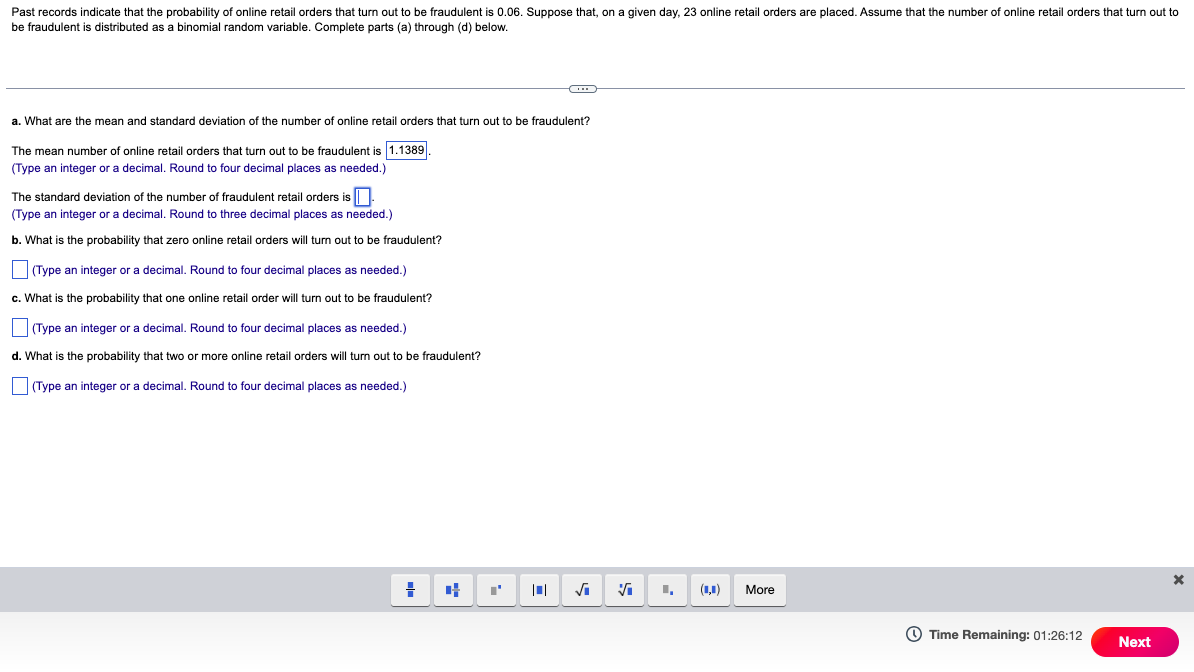
Task: Click the part c probability answer box
Action: [x=19, y=326]
